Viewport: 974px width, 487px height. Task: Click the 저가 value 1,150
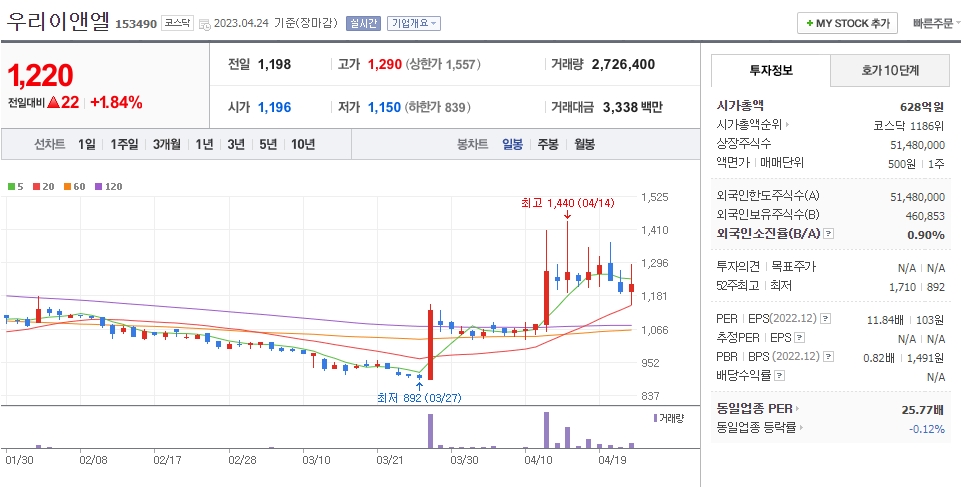(x=385, y=107)
